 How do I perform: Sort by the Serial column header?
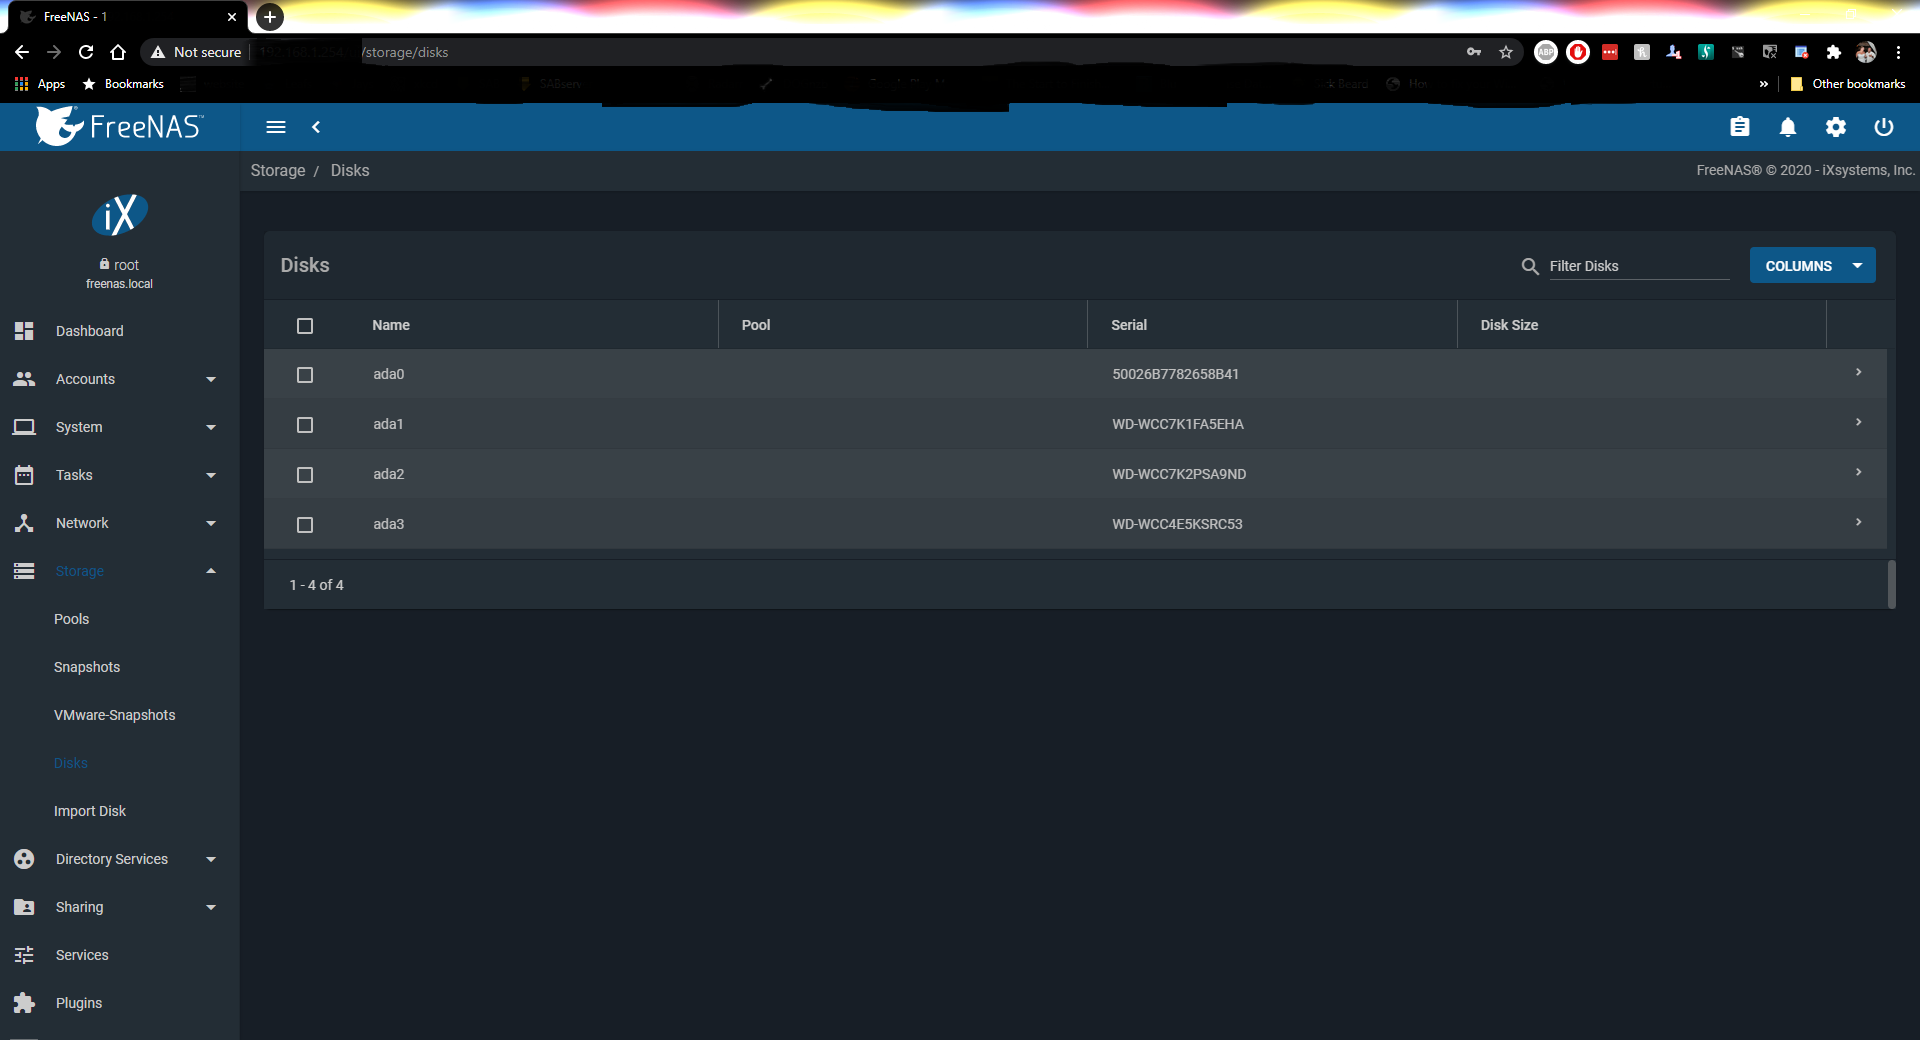click(x=1129, y=325)
